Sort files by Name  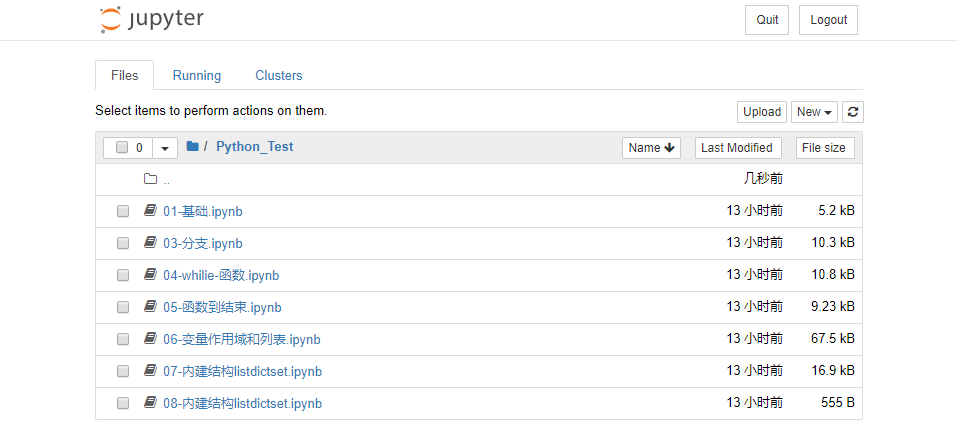point(650,148)
